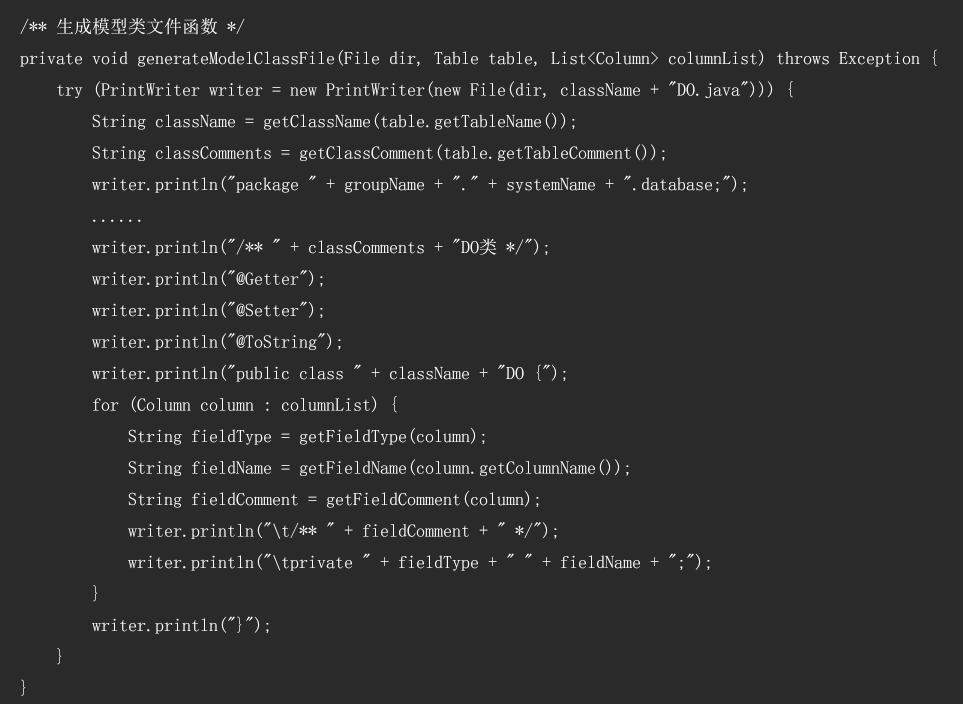Click the groupName variable
Viewport: 963px width, 704px height.
tap(384, 185)
